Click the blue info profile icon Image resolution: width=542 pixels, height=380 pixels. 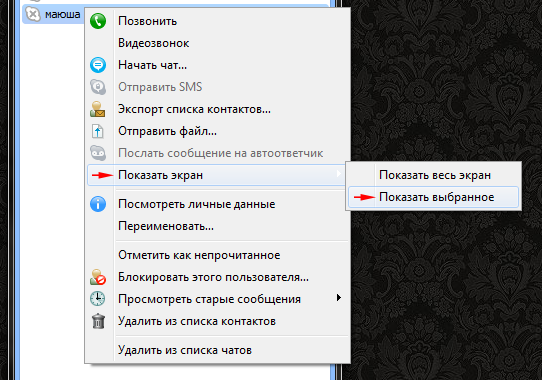(98, 204)
